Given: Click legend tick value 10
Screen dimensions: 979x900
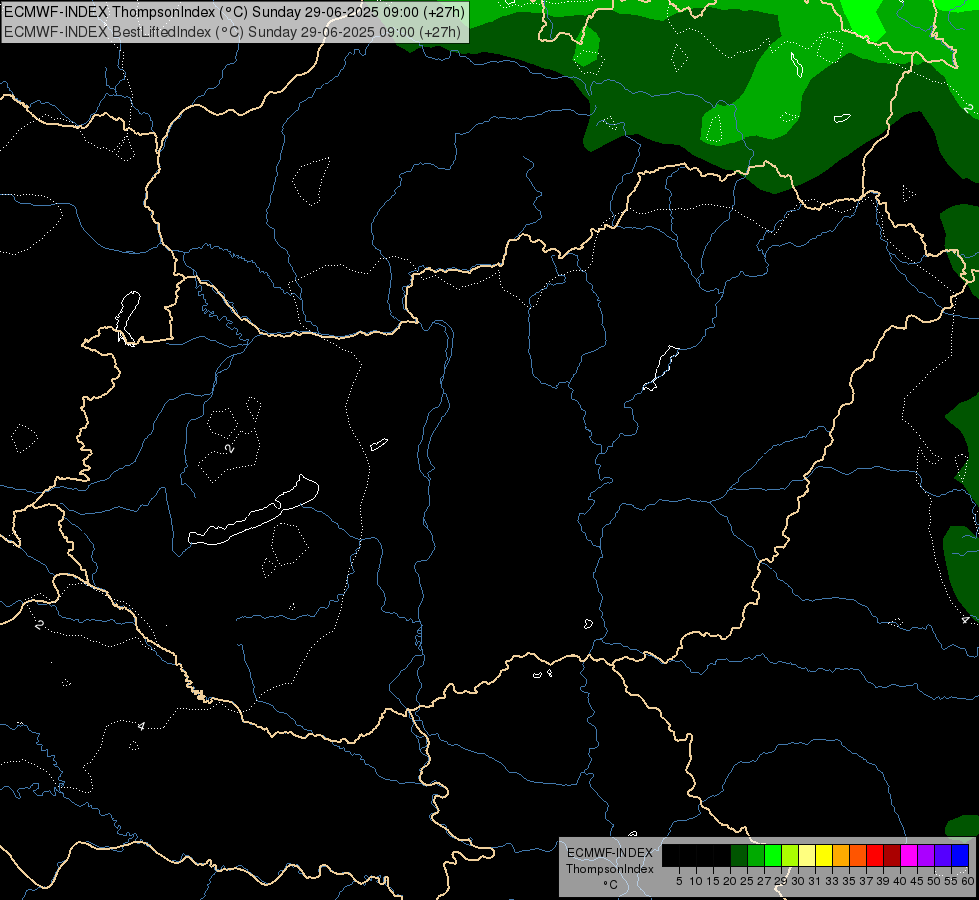Looking at the screenshot, I should [x=696, y=881].
